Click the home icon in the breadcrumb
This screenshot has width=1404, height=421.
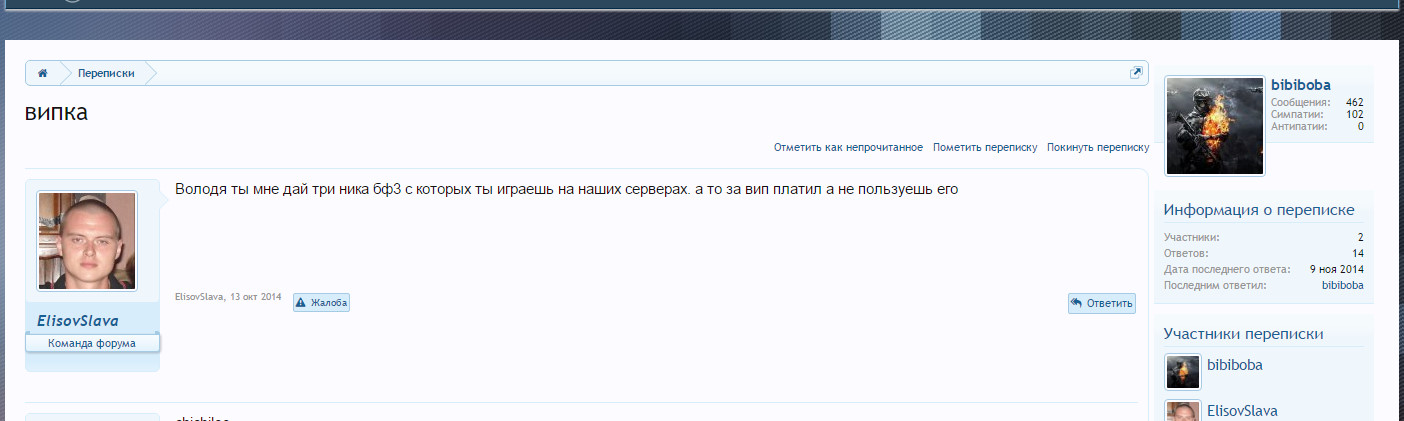43,74
